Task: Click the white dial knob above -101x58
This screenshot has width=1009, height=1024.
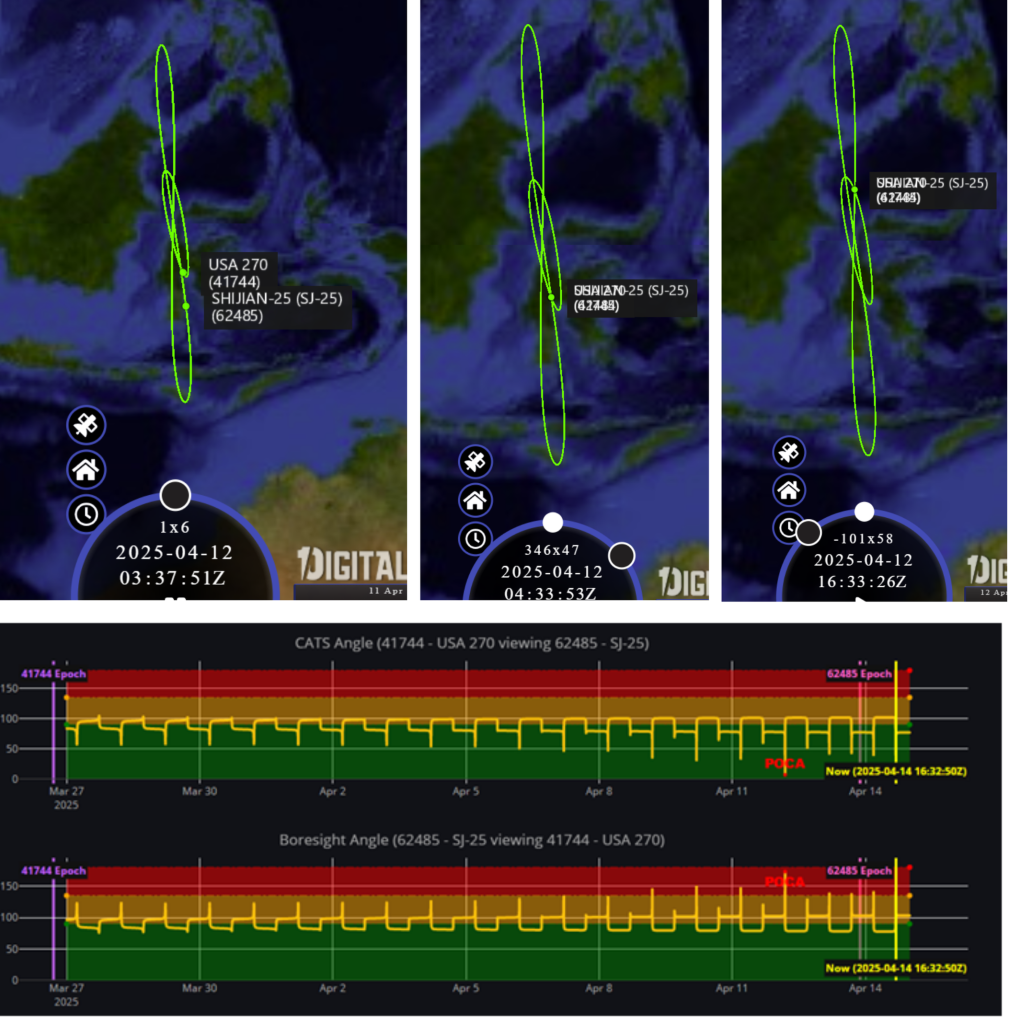Action: pyautogui.click(x=864, y=512)
